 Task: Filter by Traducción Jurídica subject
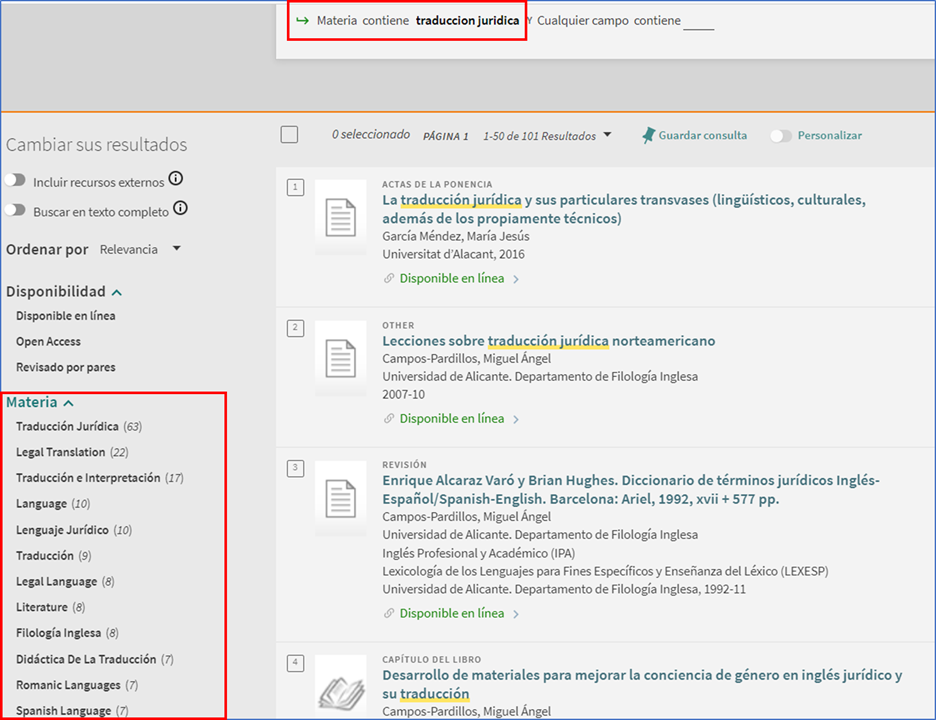tap(67, 426)
